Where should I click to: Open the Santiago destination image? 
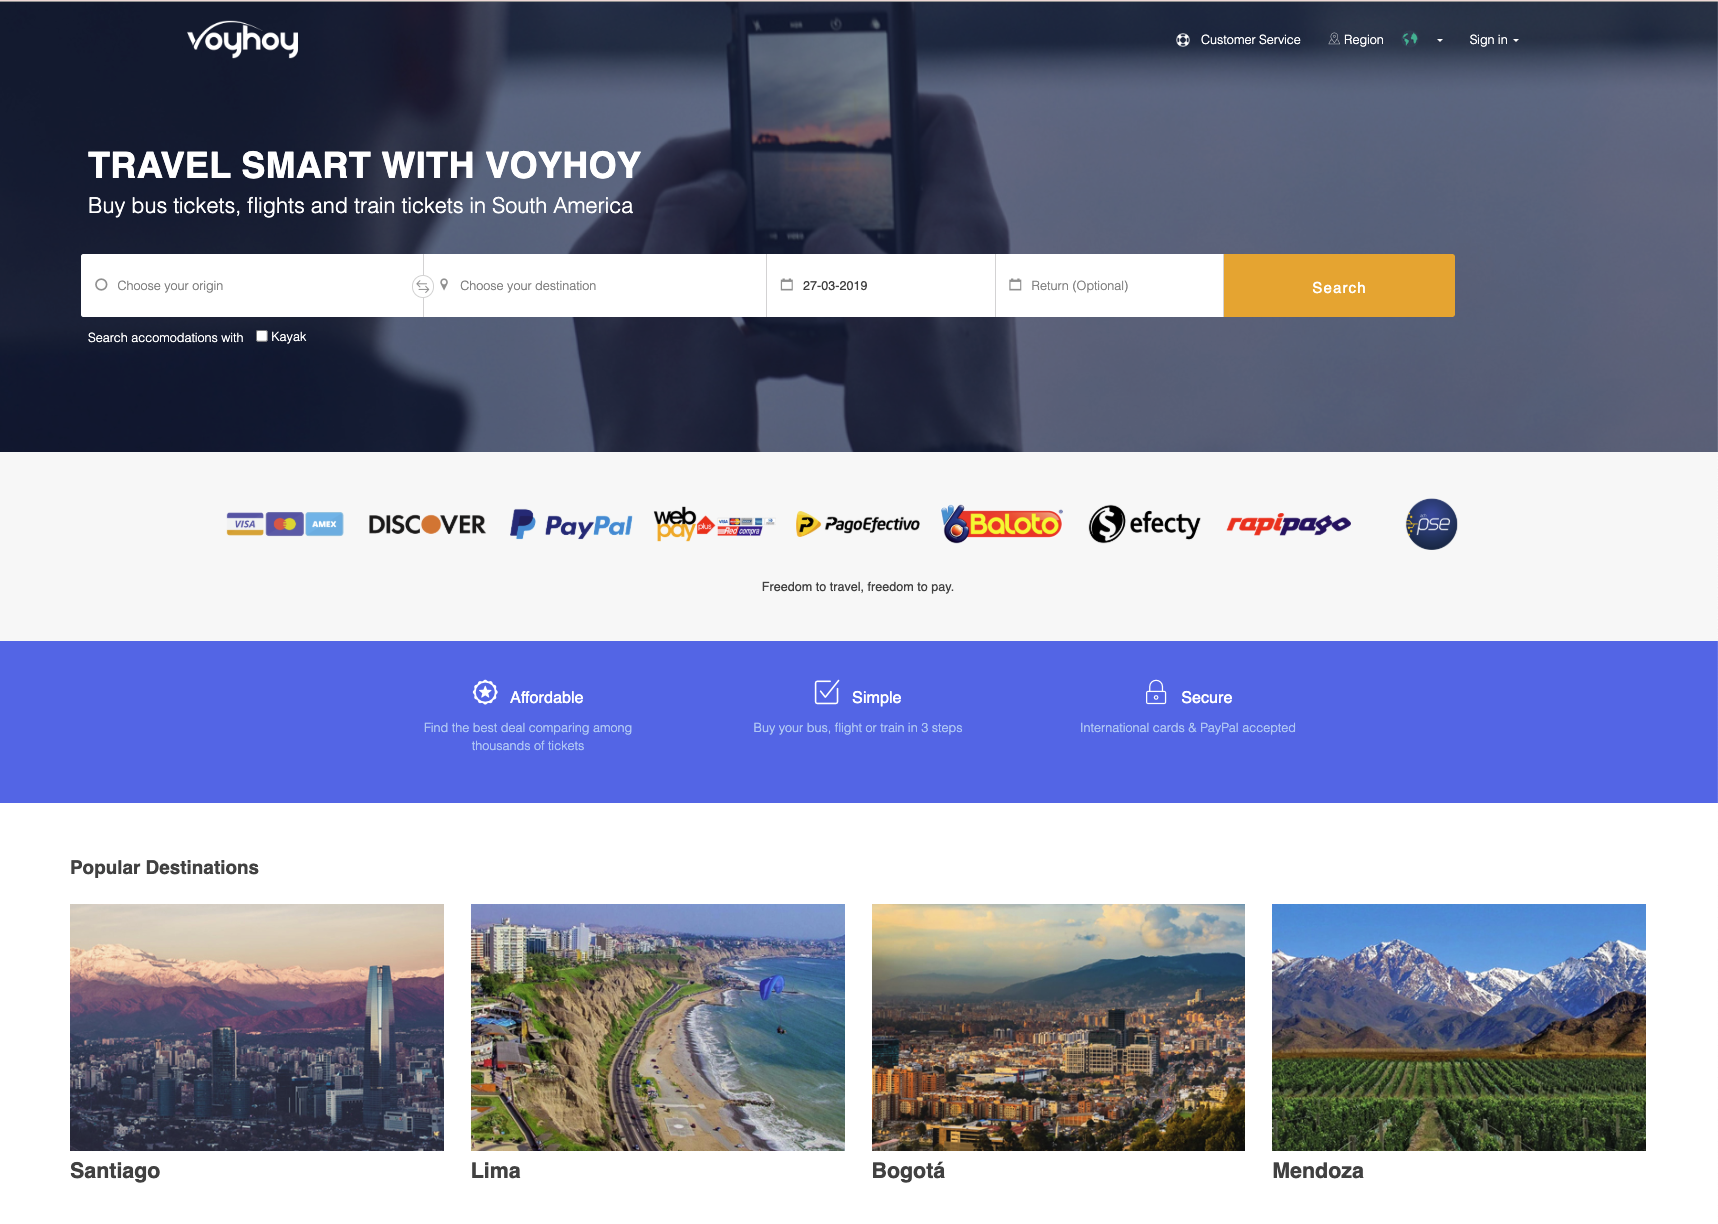tap(257, 1027)
